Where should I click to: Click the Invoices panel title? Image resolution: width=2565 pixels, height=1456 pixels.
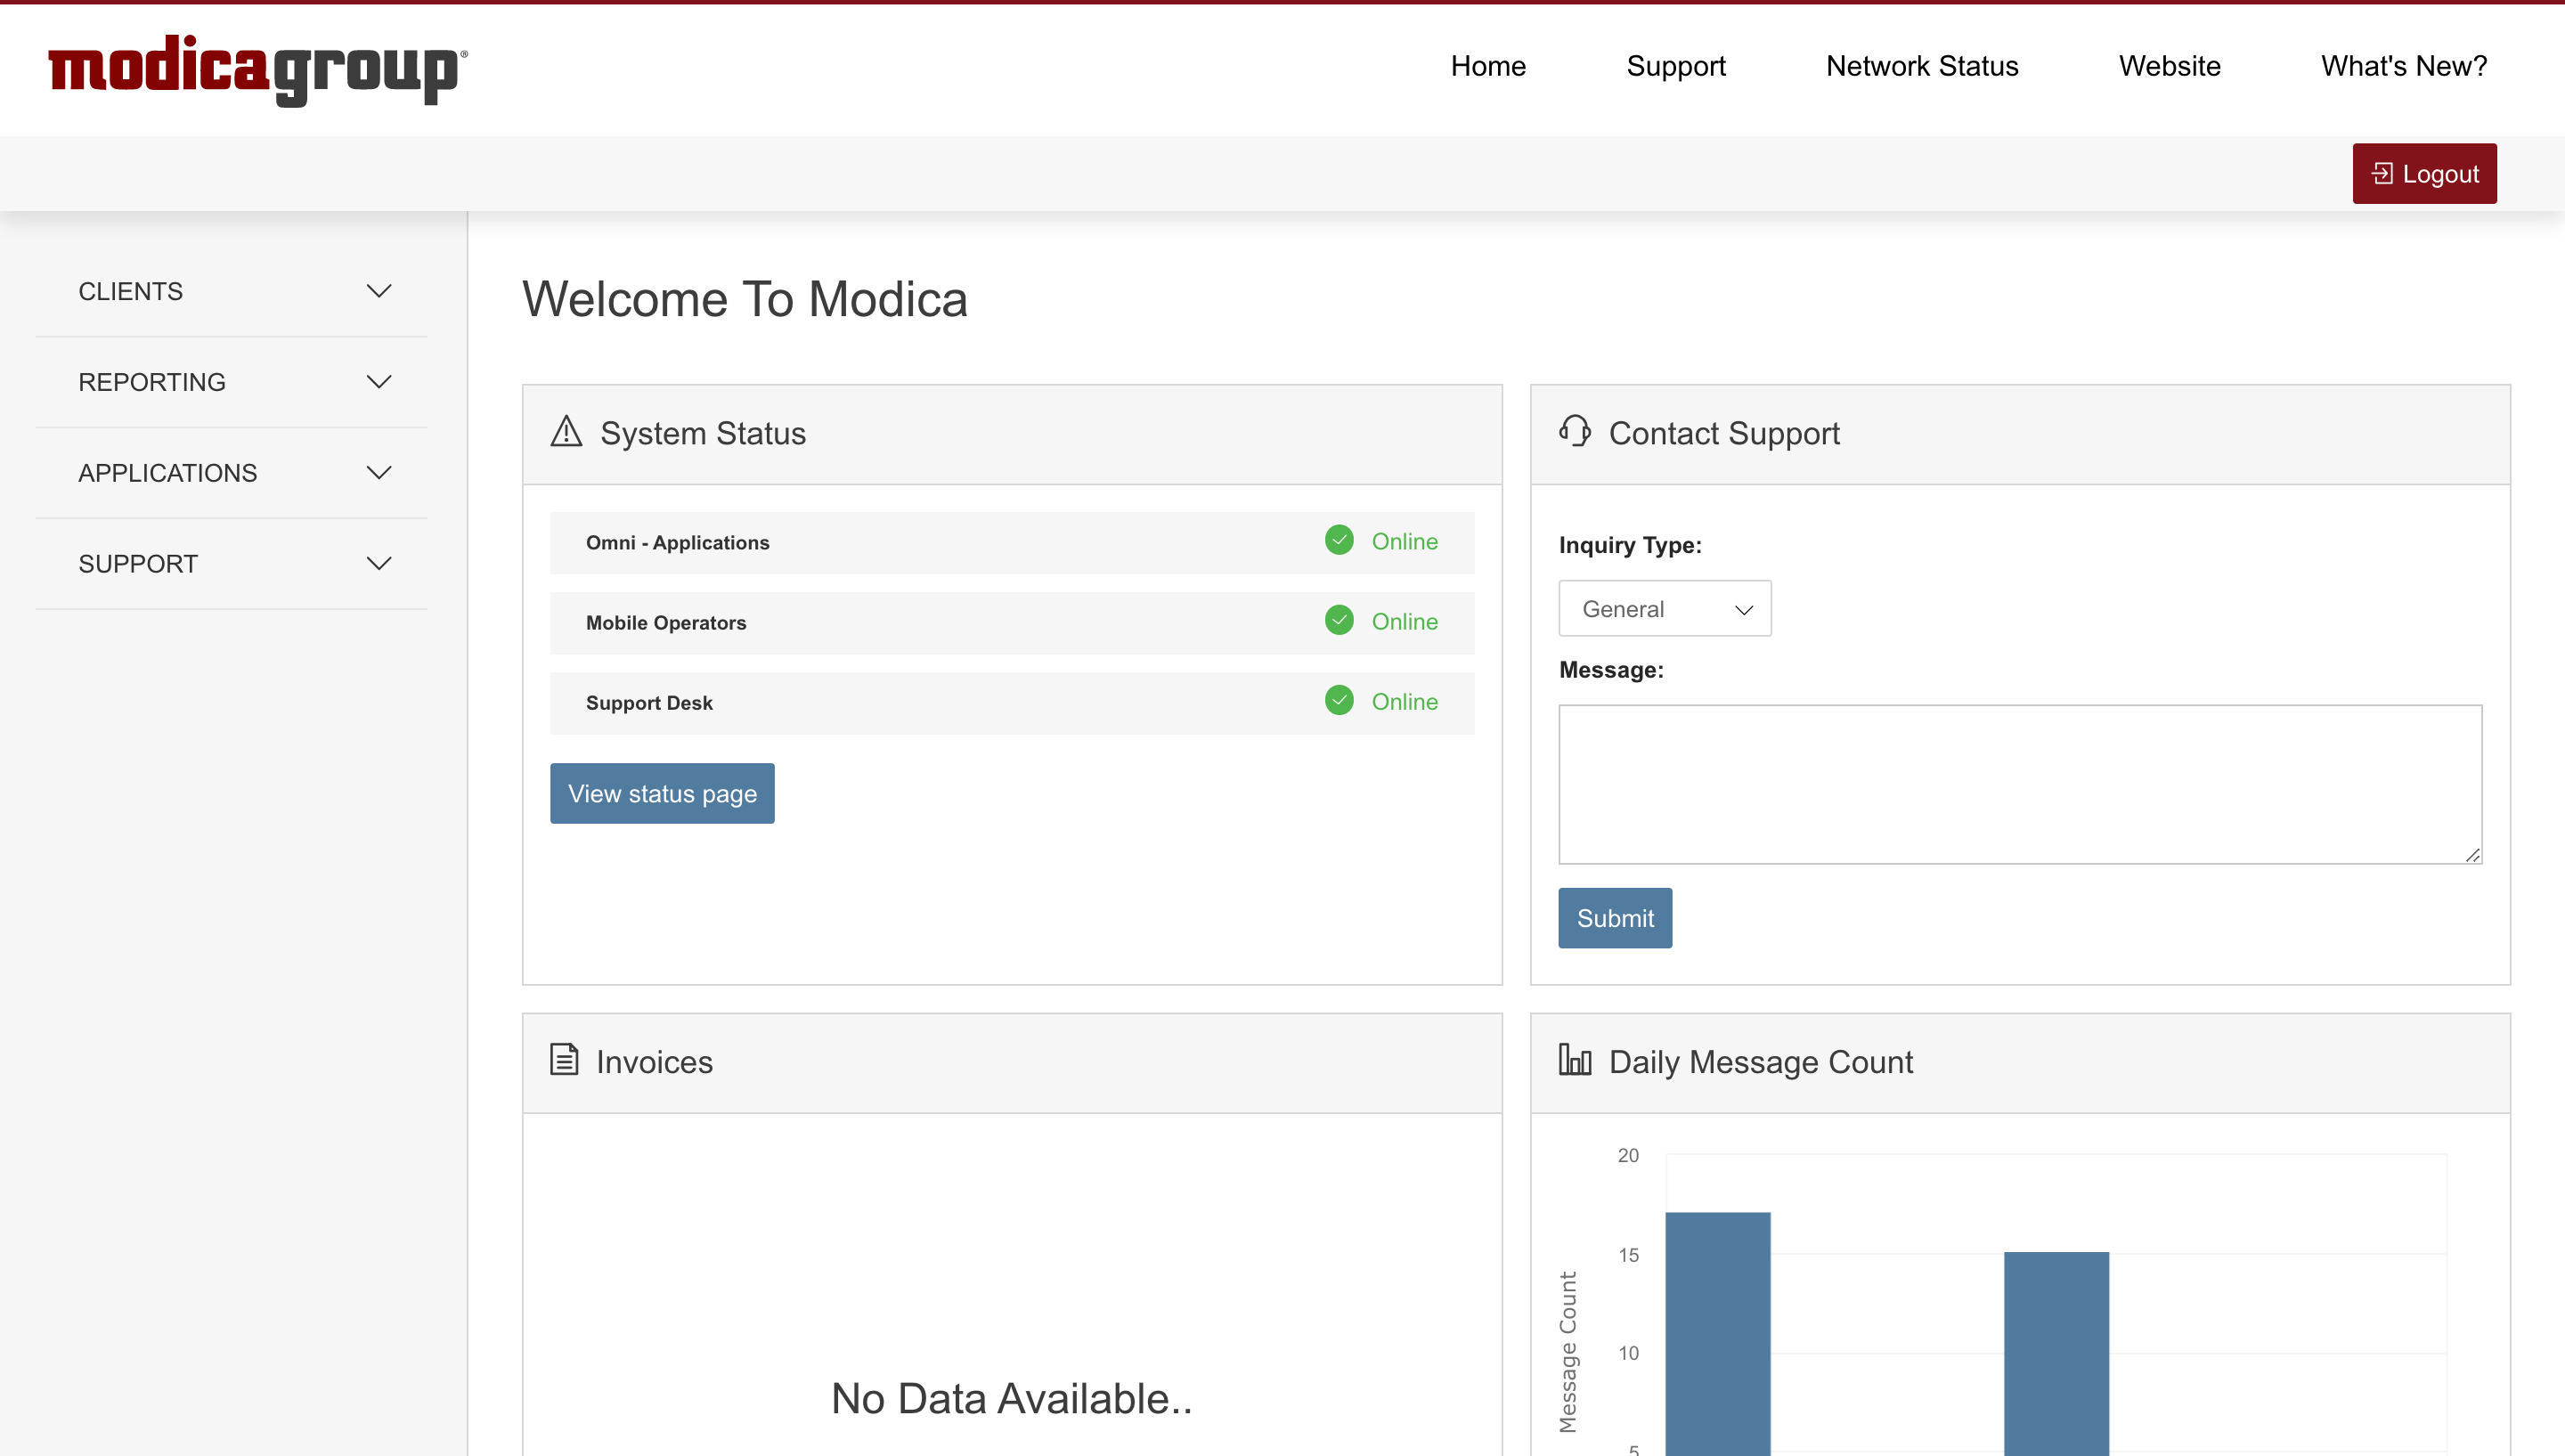(x=654, y=1061)
